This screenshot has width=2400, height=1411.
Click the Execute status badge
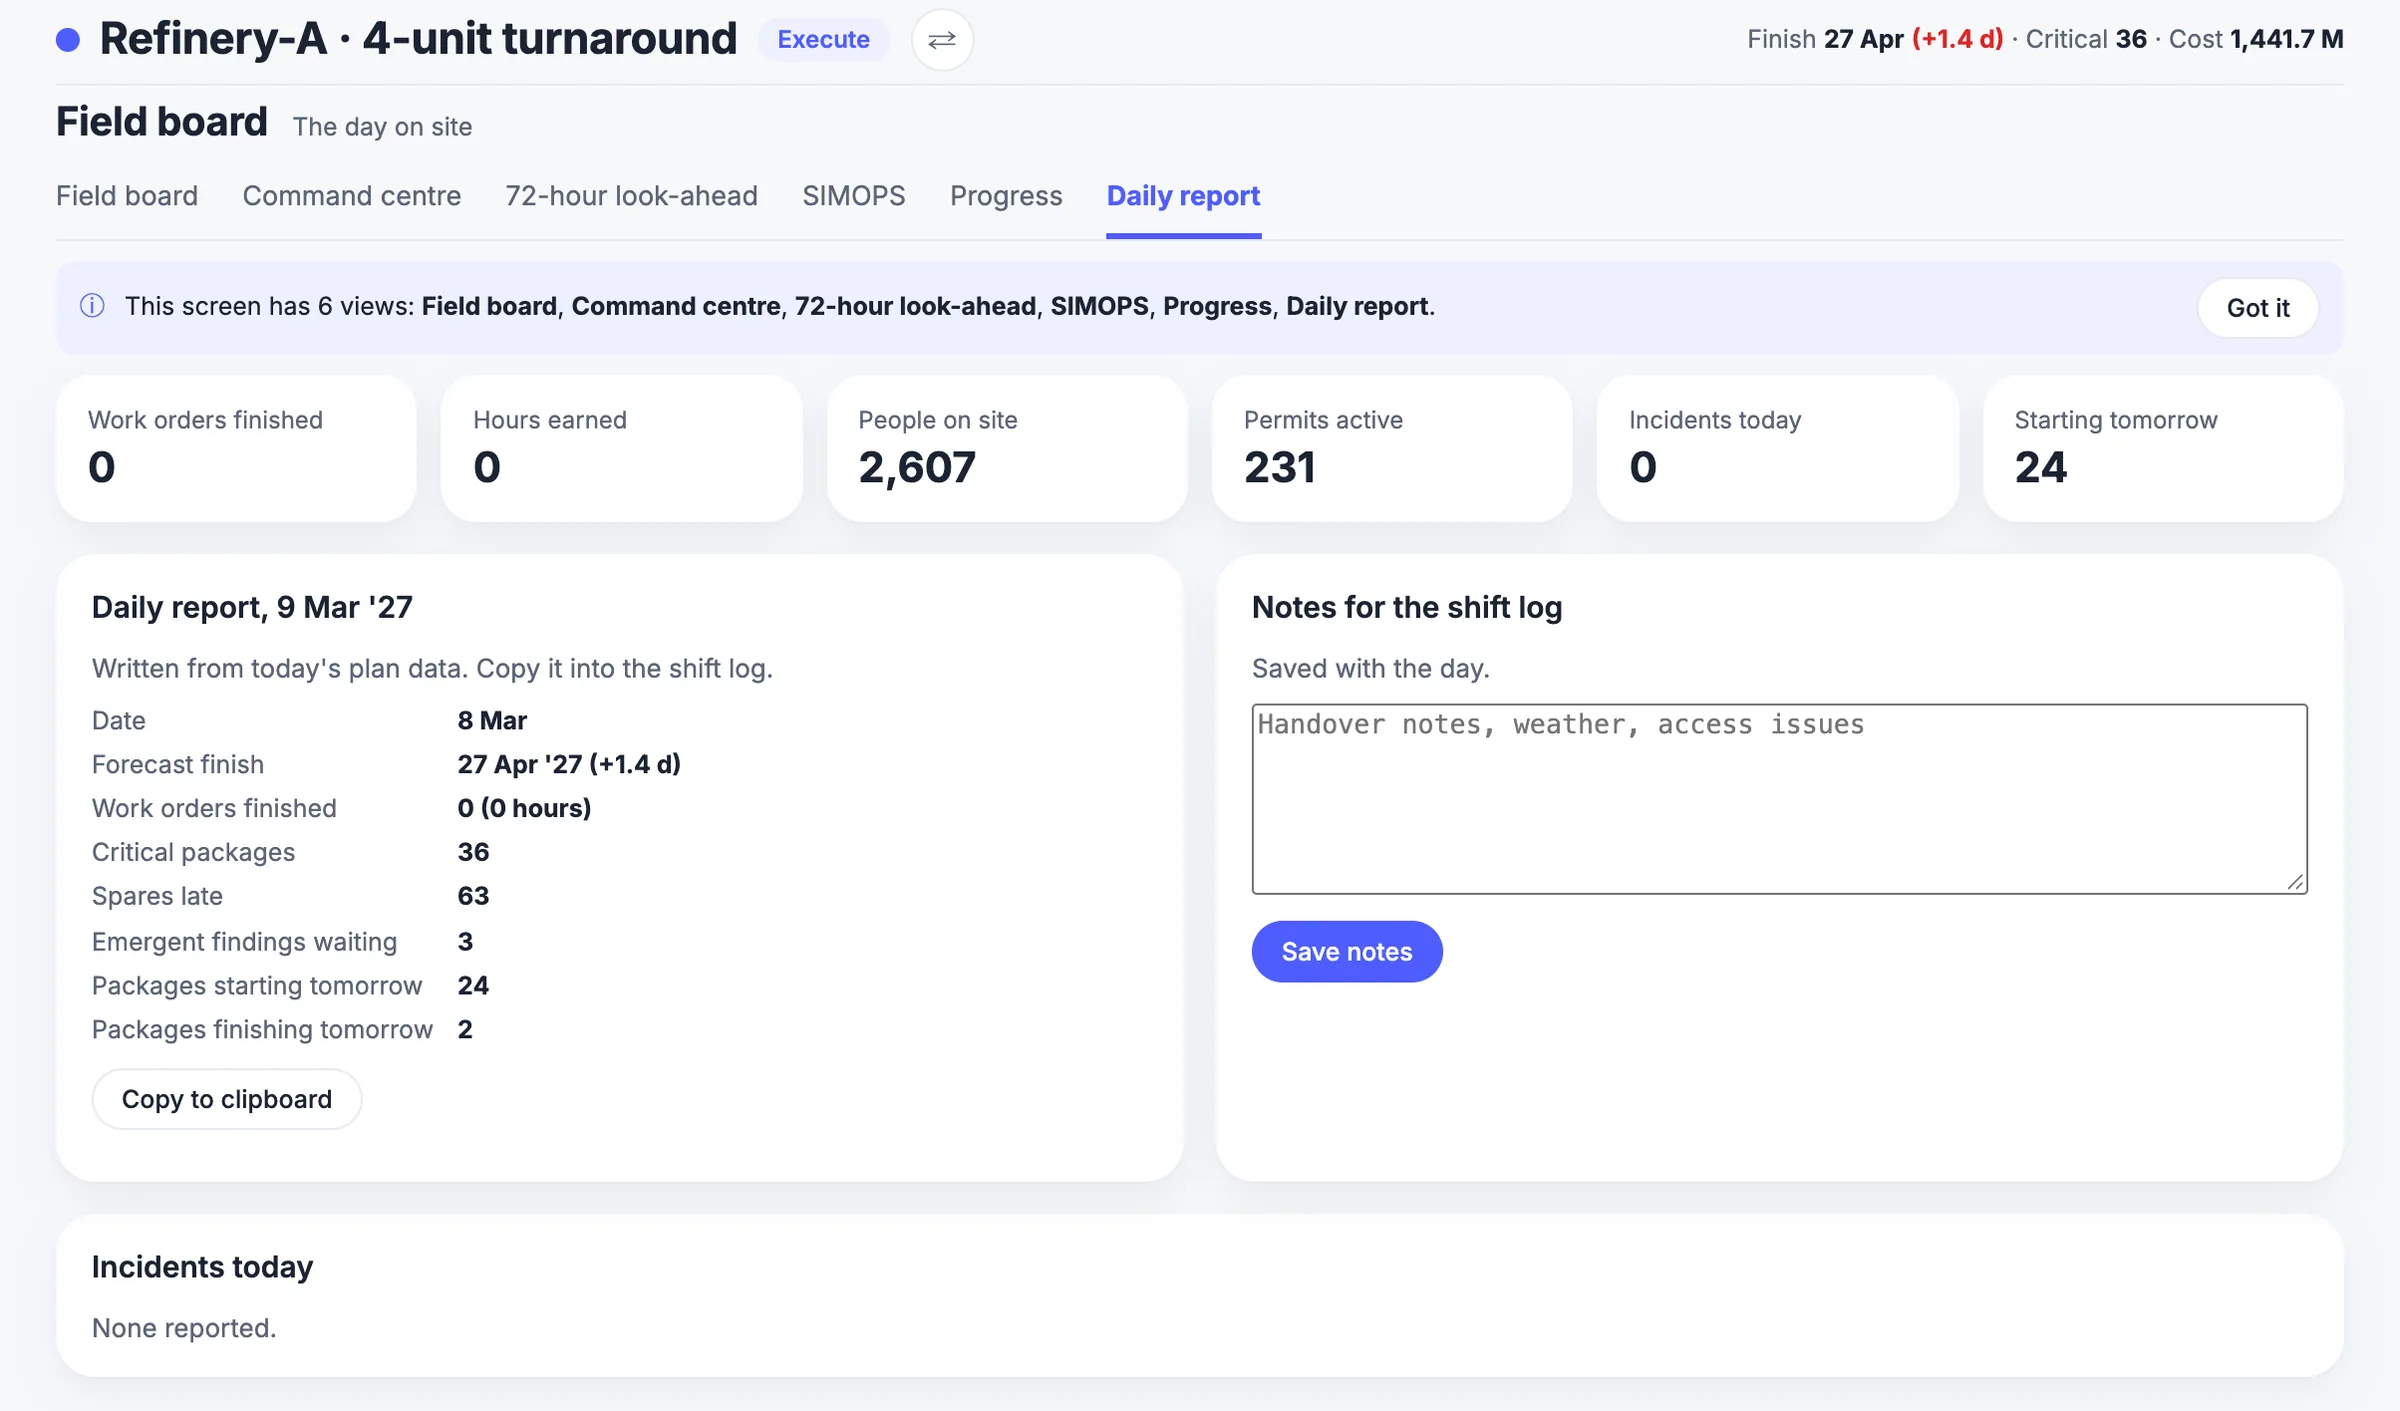coord(823,40)
